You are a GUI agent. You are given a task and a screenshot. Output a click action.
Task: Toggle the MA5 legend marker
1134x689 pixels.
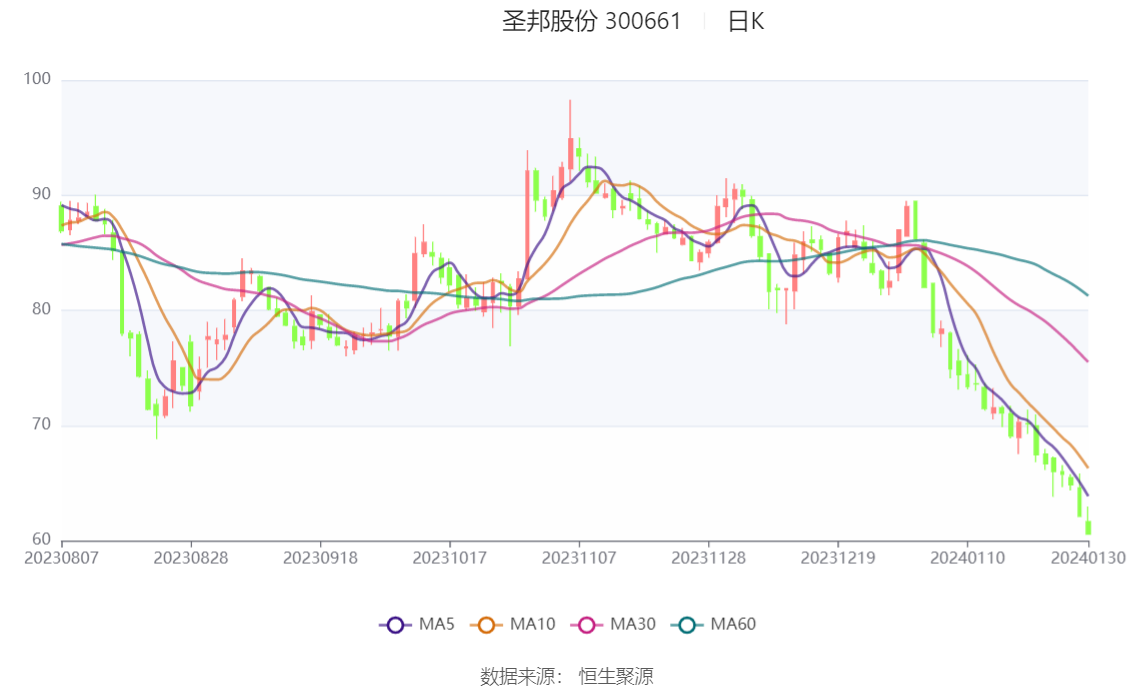point(395,625)
